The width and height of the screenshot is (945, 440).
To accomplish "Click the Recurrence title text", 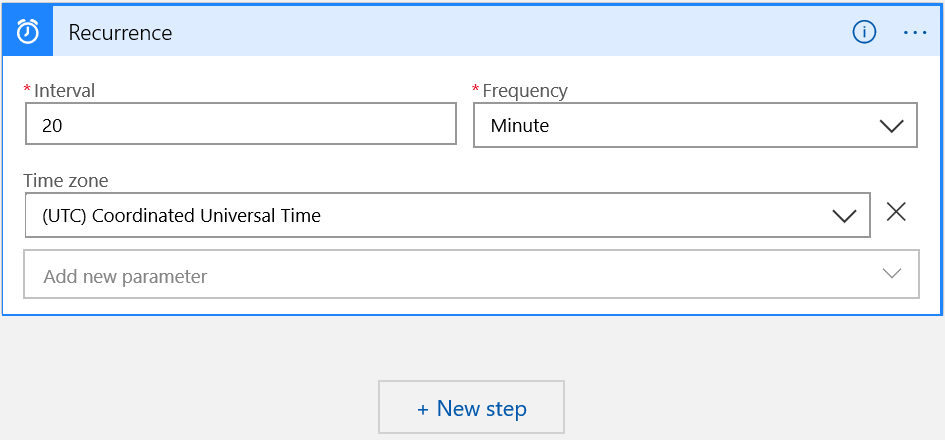I will 120,32.
